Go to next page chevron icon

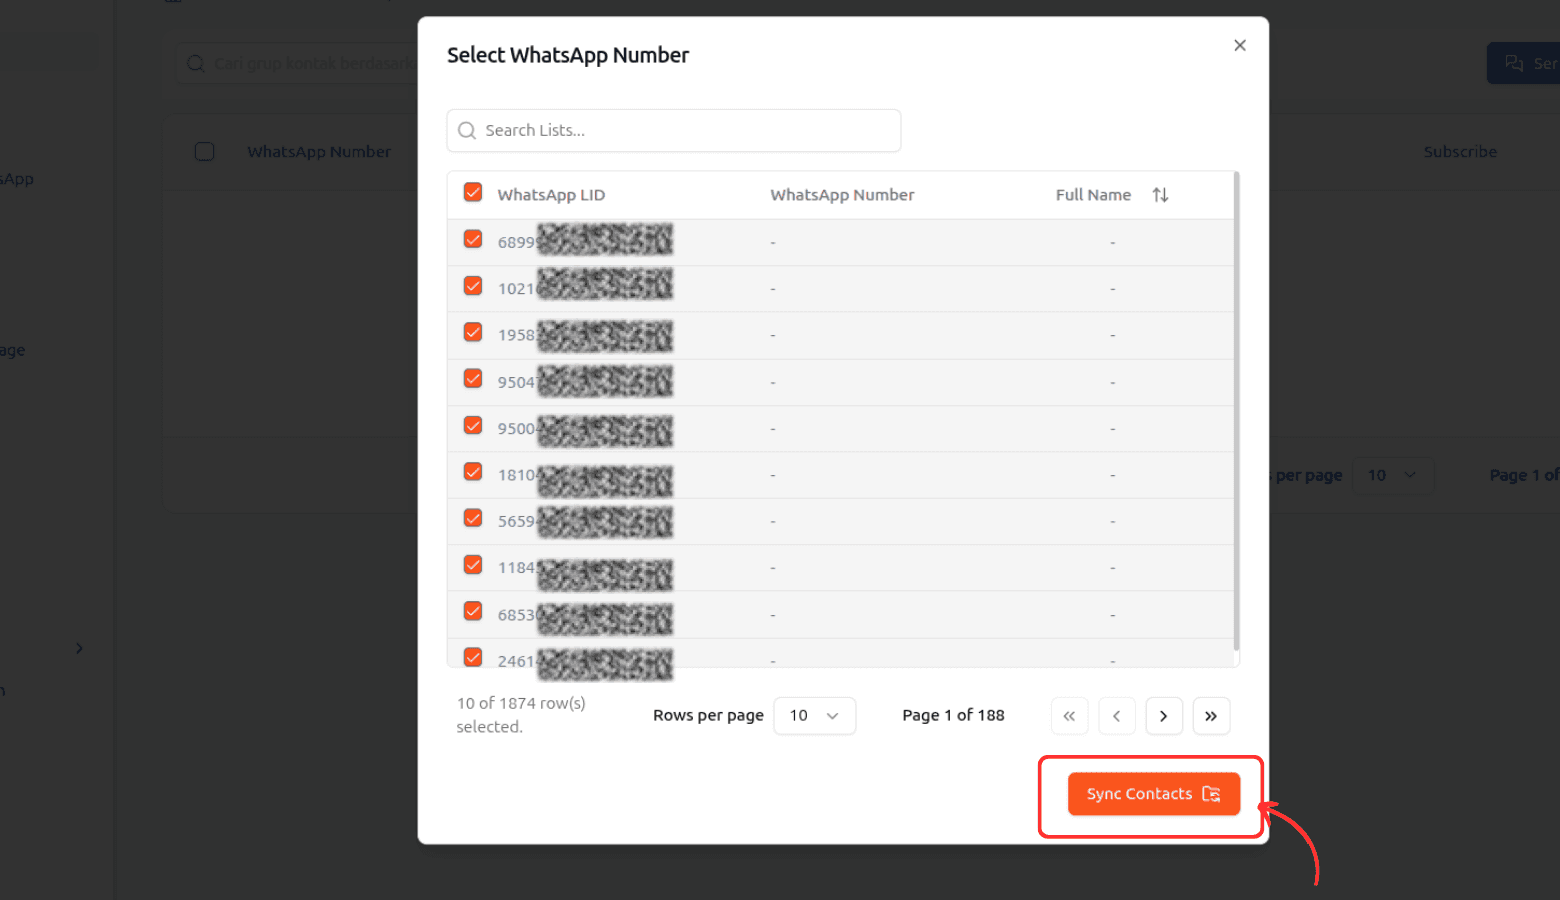coord(1164,716)
